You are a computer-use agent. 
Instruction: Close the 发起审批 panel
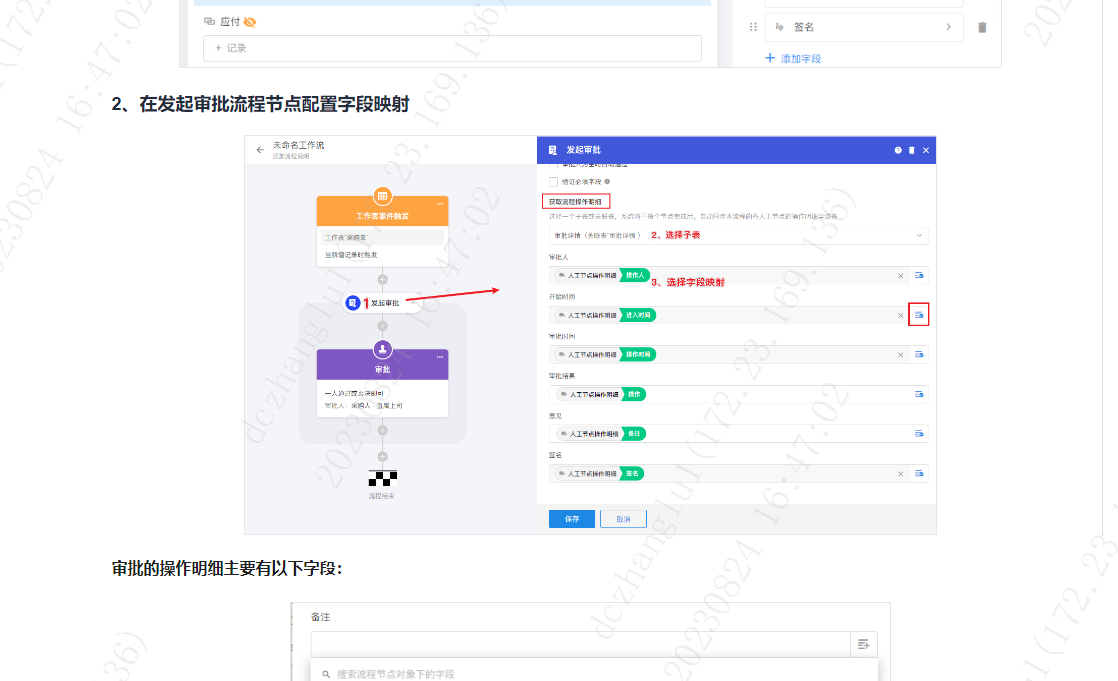pyautogui.click(x=925, y=150)
